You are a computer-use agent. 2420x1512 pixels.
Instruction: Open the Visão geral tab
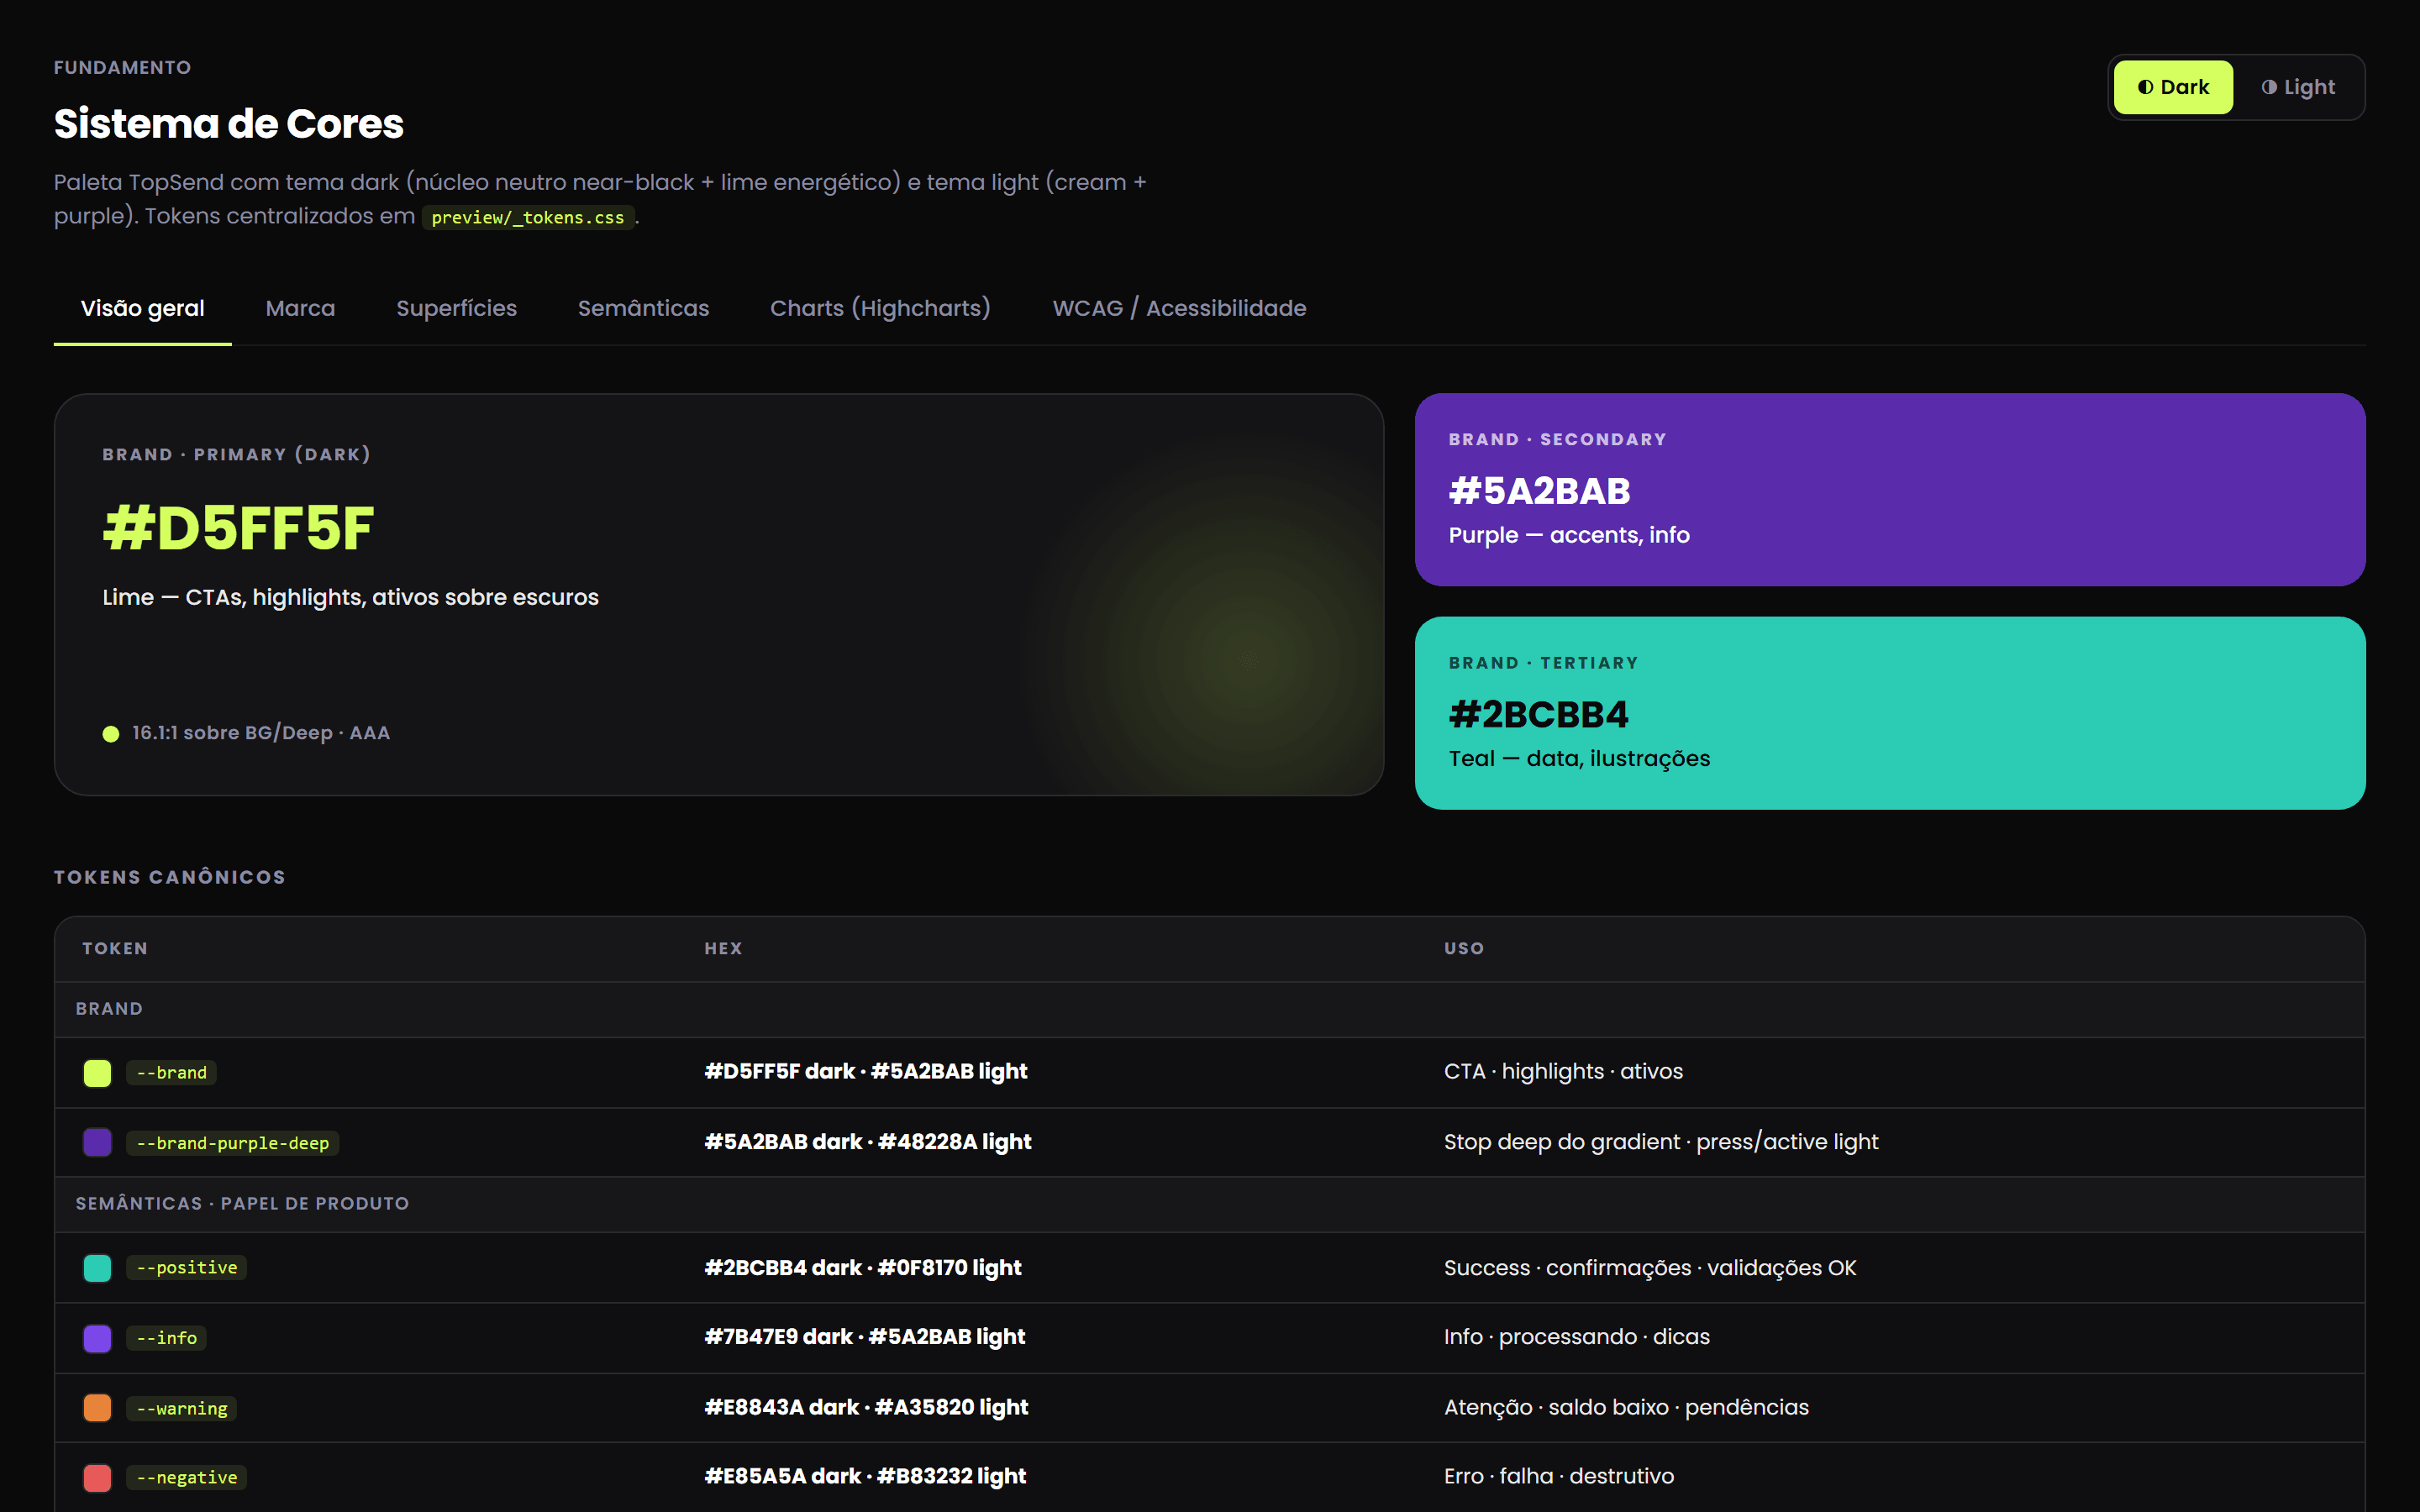point(142,308)
